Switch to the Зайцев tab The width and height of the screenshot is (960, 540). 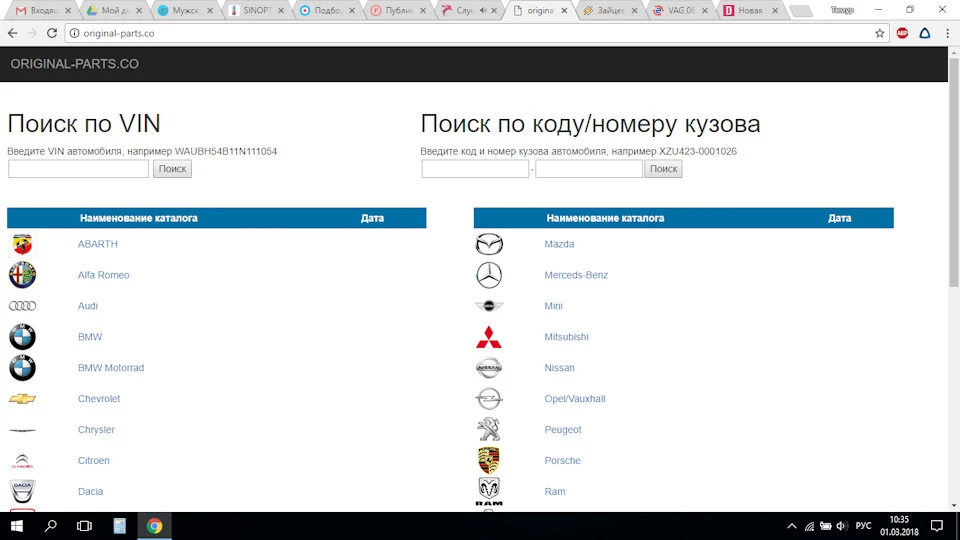[610, 10]
